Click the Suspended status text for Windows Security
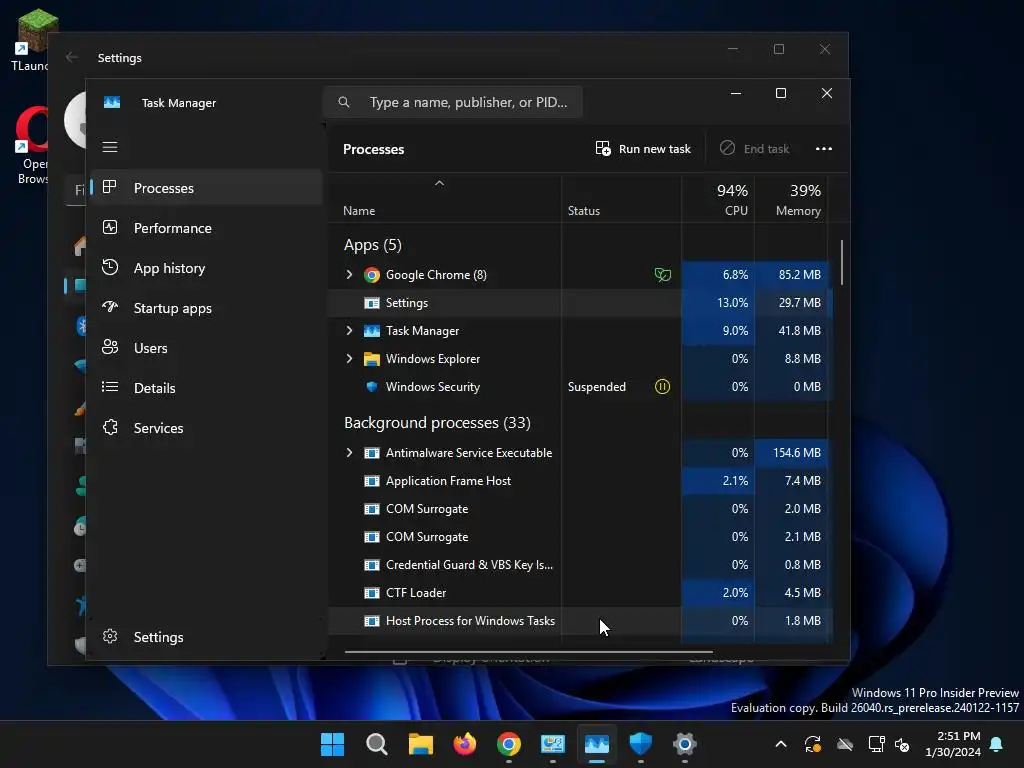 [x=597, y=387]
